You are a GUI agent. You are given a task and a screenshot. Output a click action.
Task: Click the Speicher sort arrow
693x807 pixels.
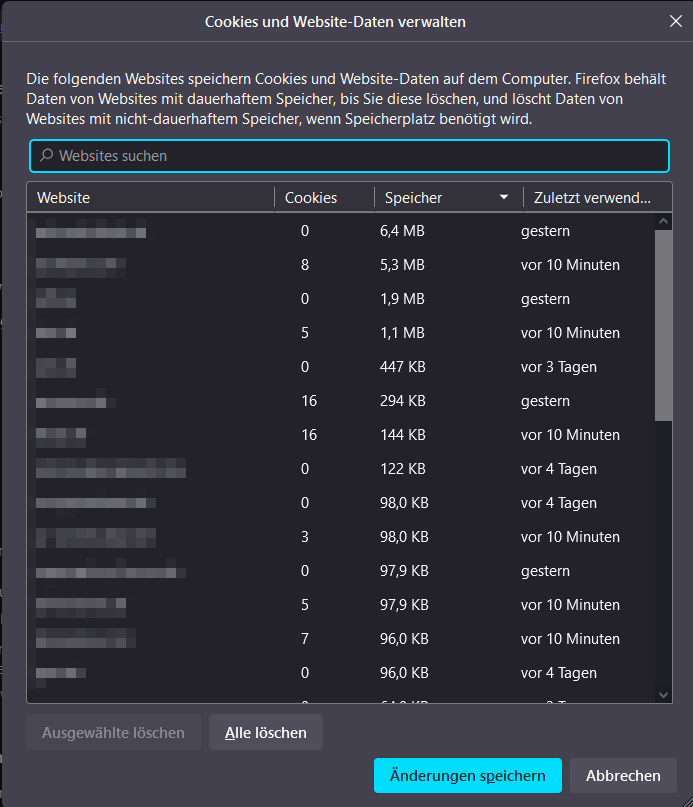[504, 198]
